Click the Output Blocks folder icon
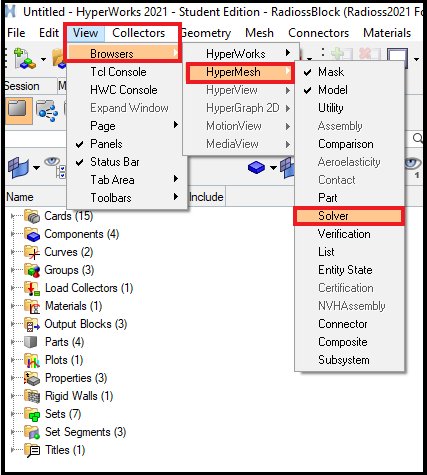Viewport: 427px width, 475px height. [x=32, y=324]
